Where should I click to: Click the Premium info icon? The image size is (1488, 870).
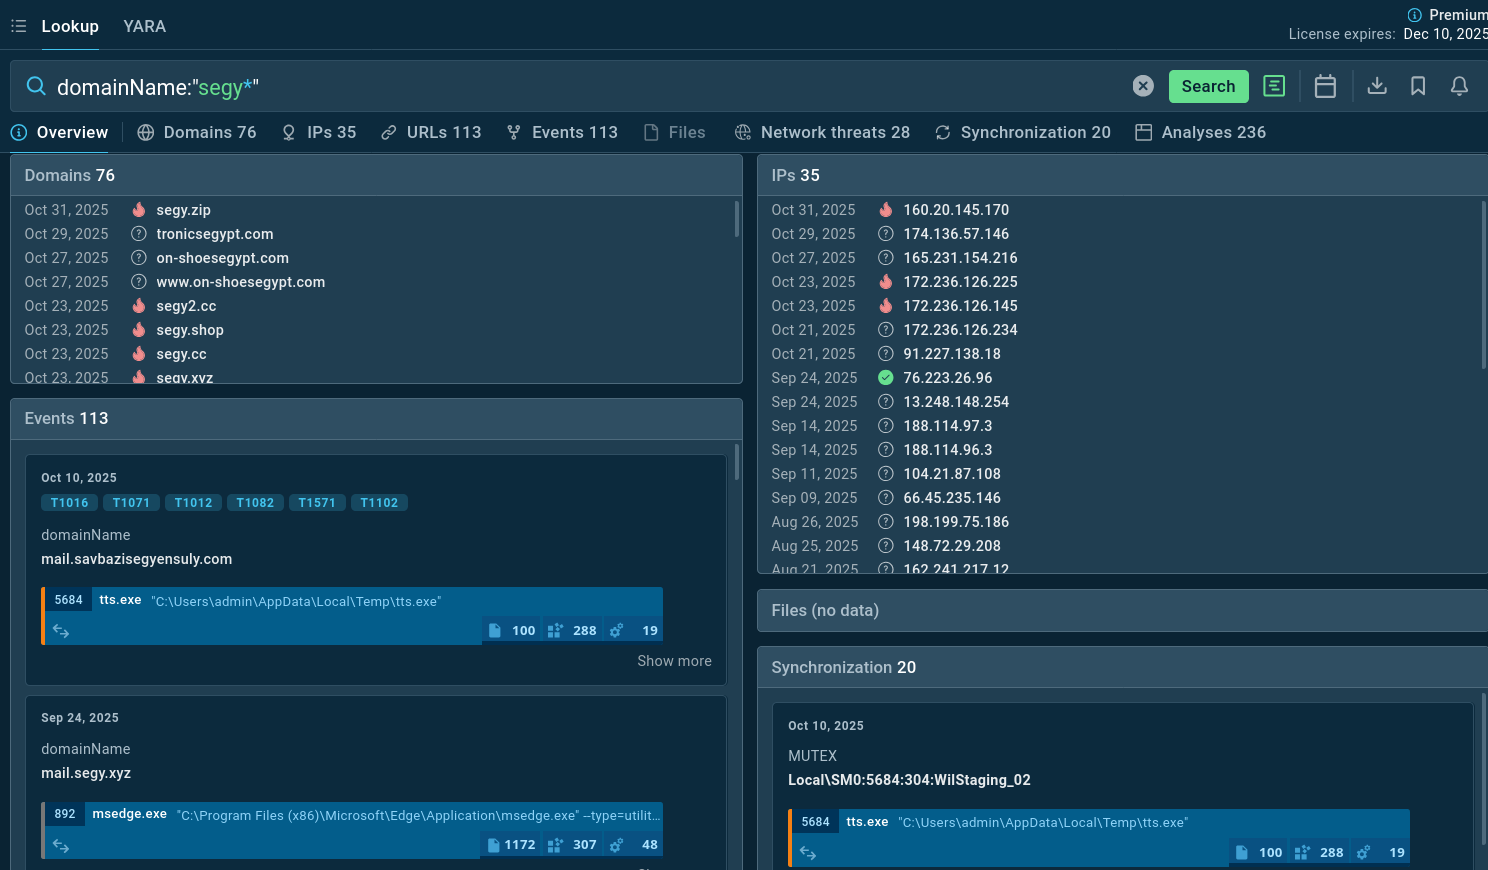[1414, 15]
